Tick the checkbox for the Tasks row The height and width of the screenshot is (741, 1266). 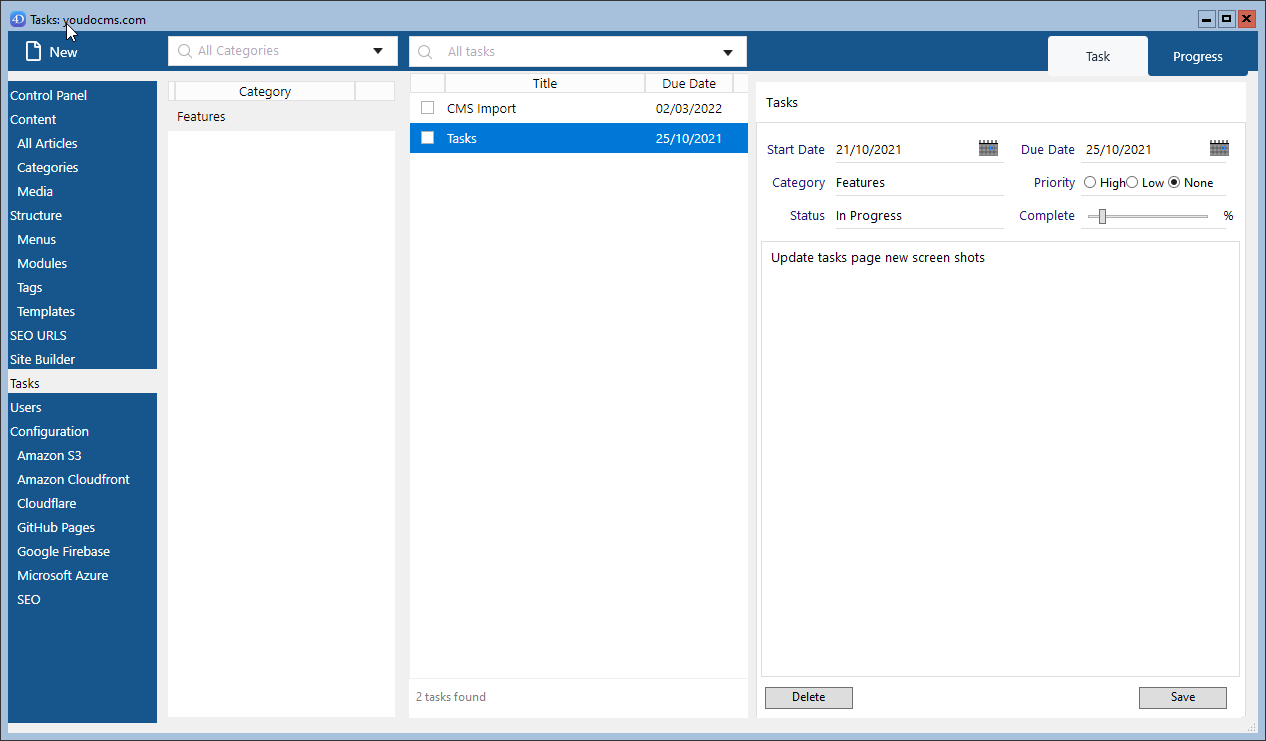tap(428, 138)
